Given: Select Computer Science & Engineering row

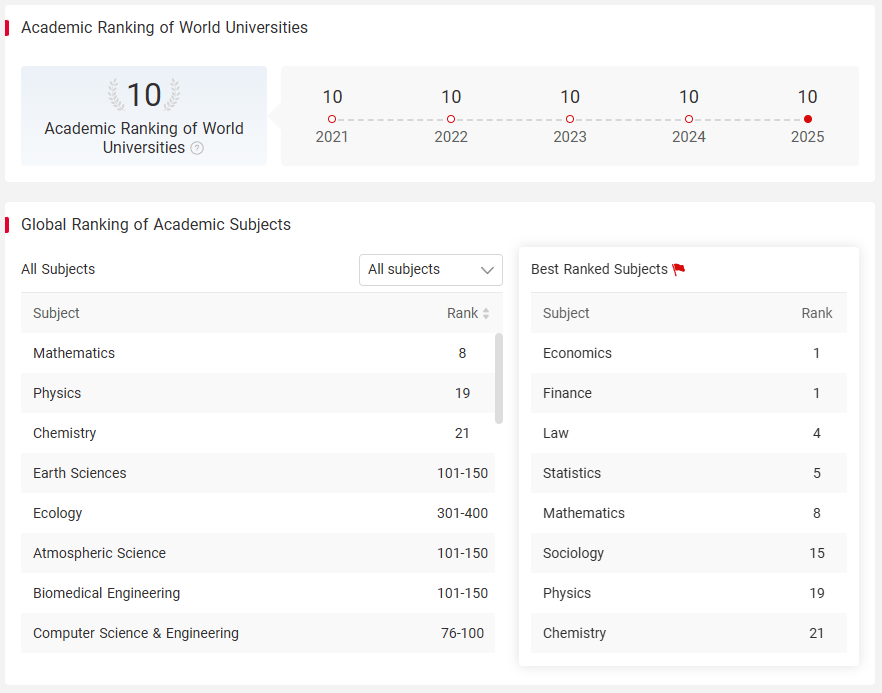Looking at the screenshot, I should click(258, 633).
